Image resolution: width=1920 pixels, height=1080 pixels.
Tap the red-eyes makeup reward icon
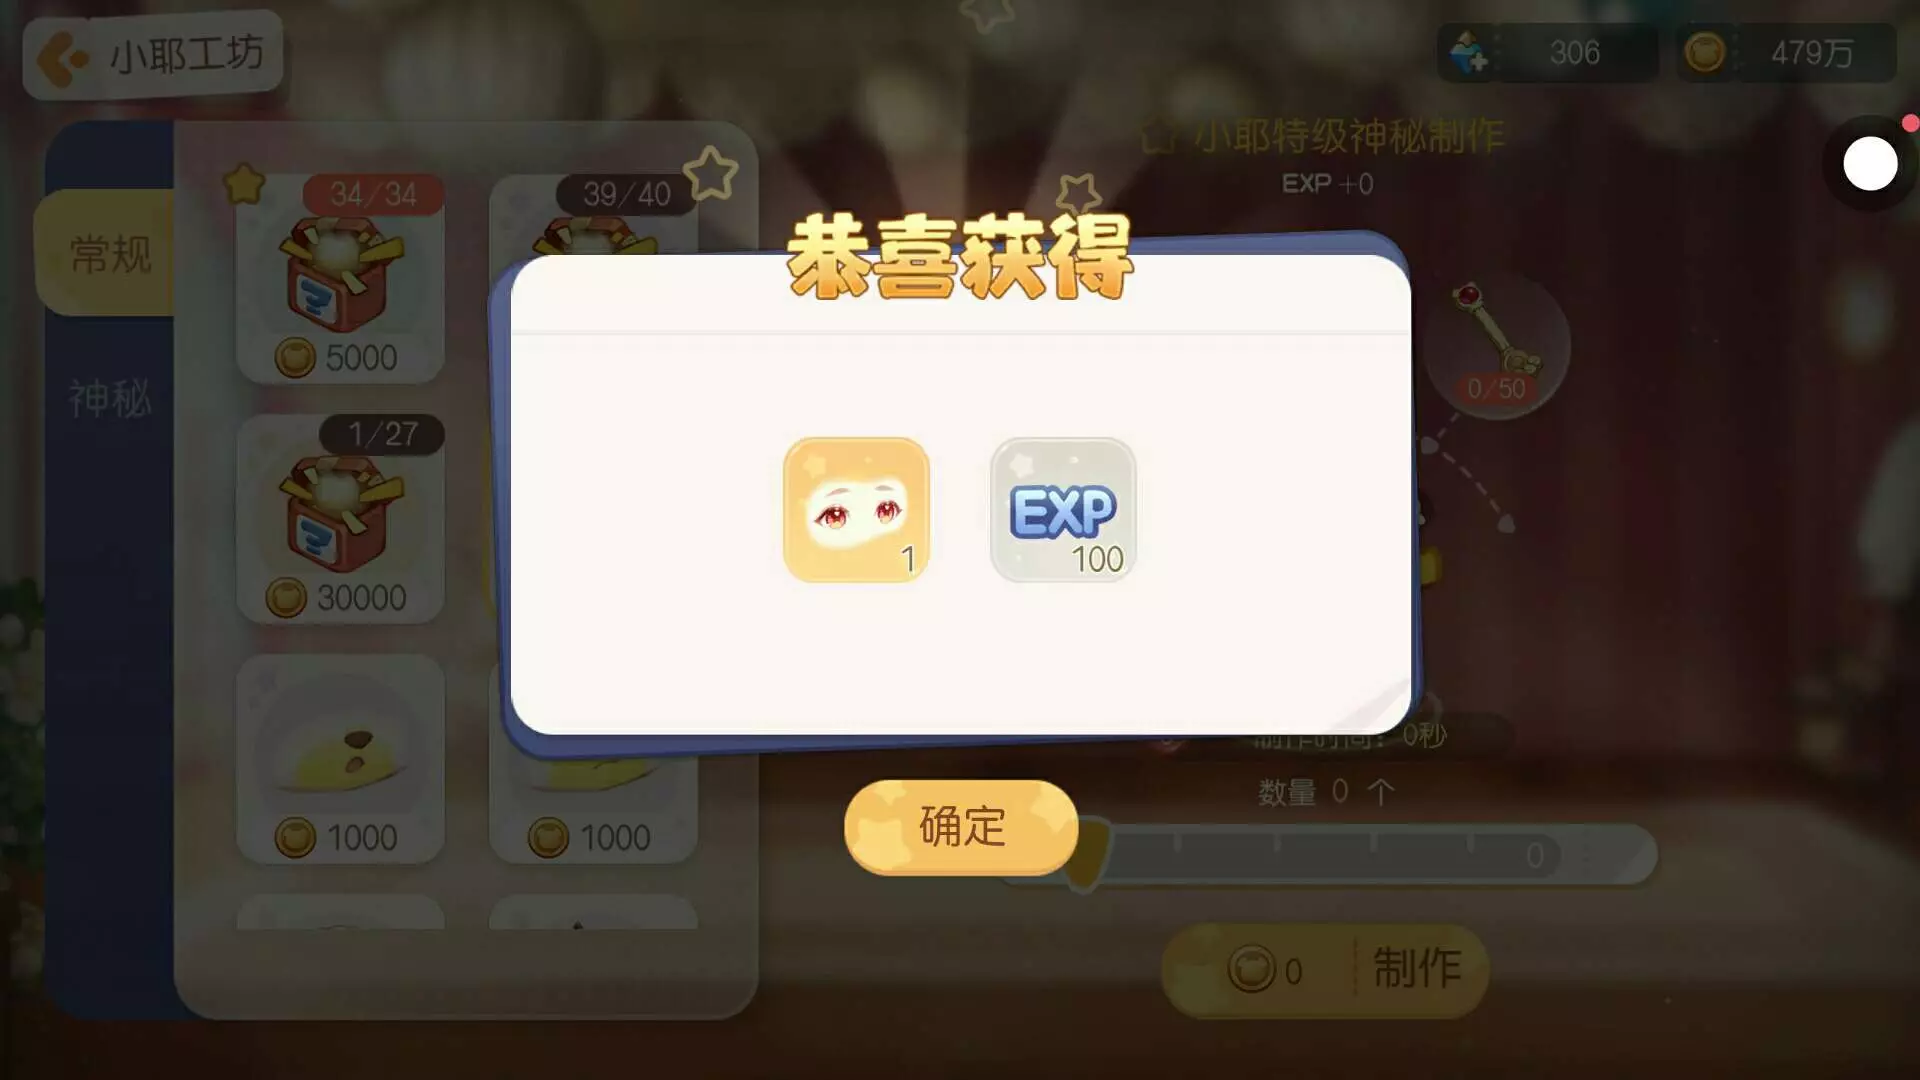[856, 510]
